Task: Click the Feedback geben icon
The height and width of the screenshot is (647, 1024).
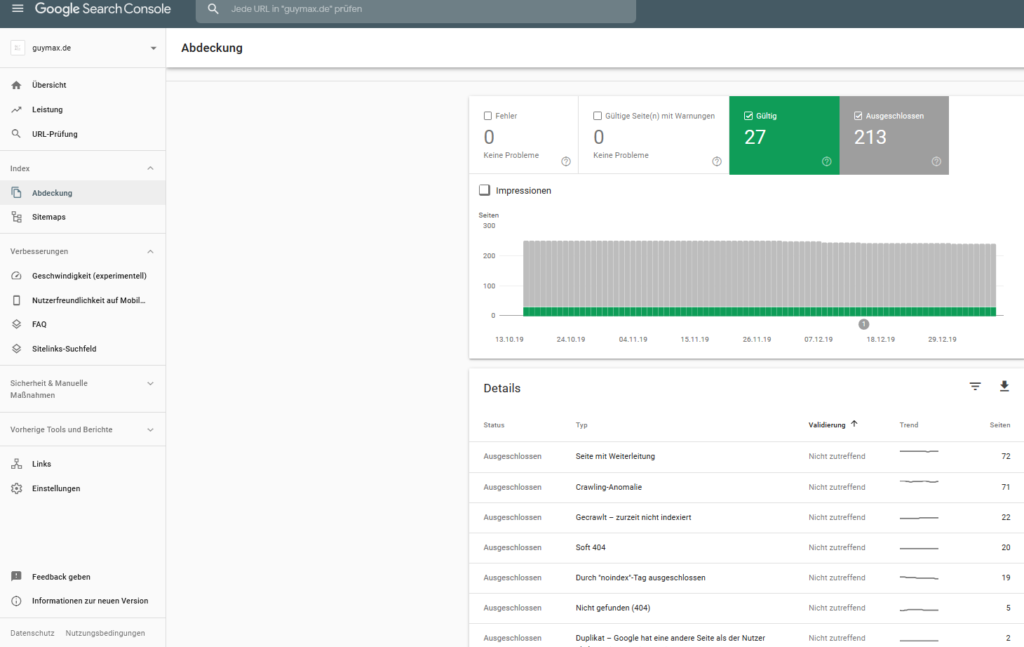Action: [16, 576]
